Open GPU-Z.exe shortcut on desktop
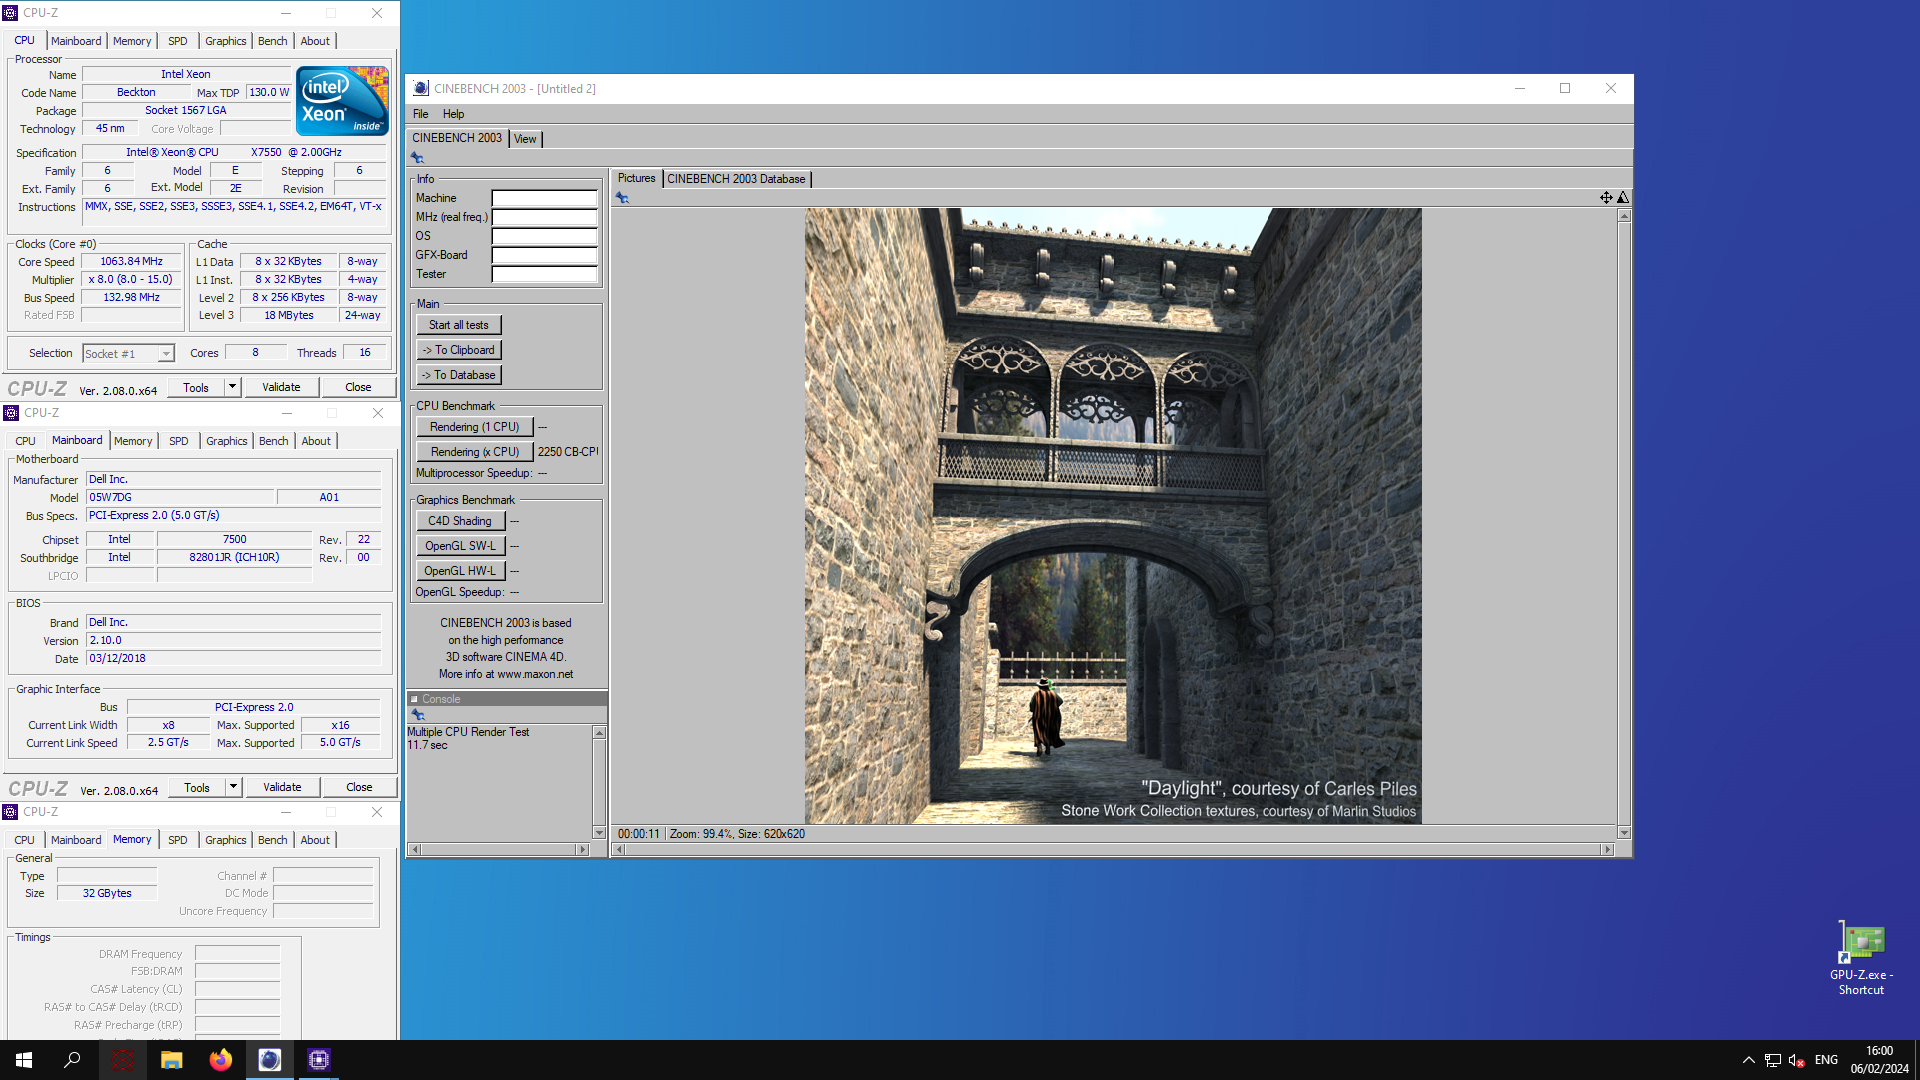Viewport: 1920px width, 1080px height. pyautogui.click(x=1861, y=959)
